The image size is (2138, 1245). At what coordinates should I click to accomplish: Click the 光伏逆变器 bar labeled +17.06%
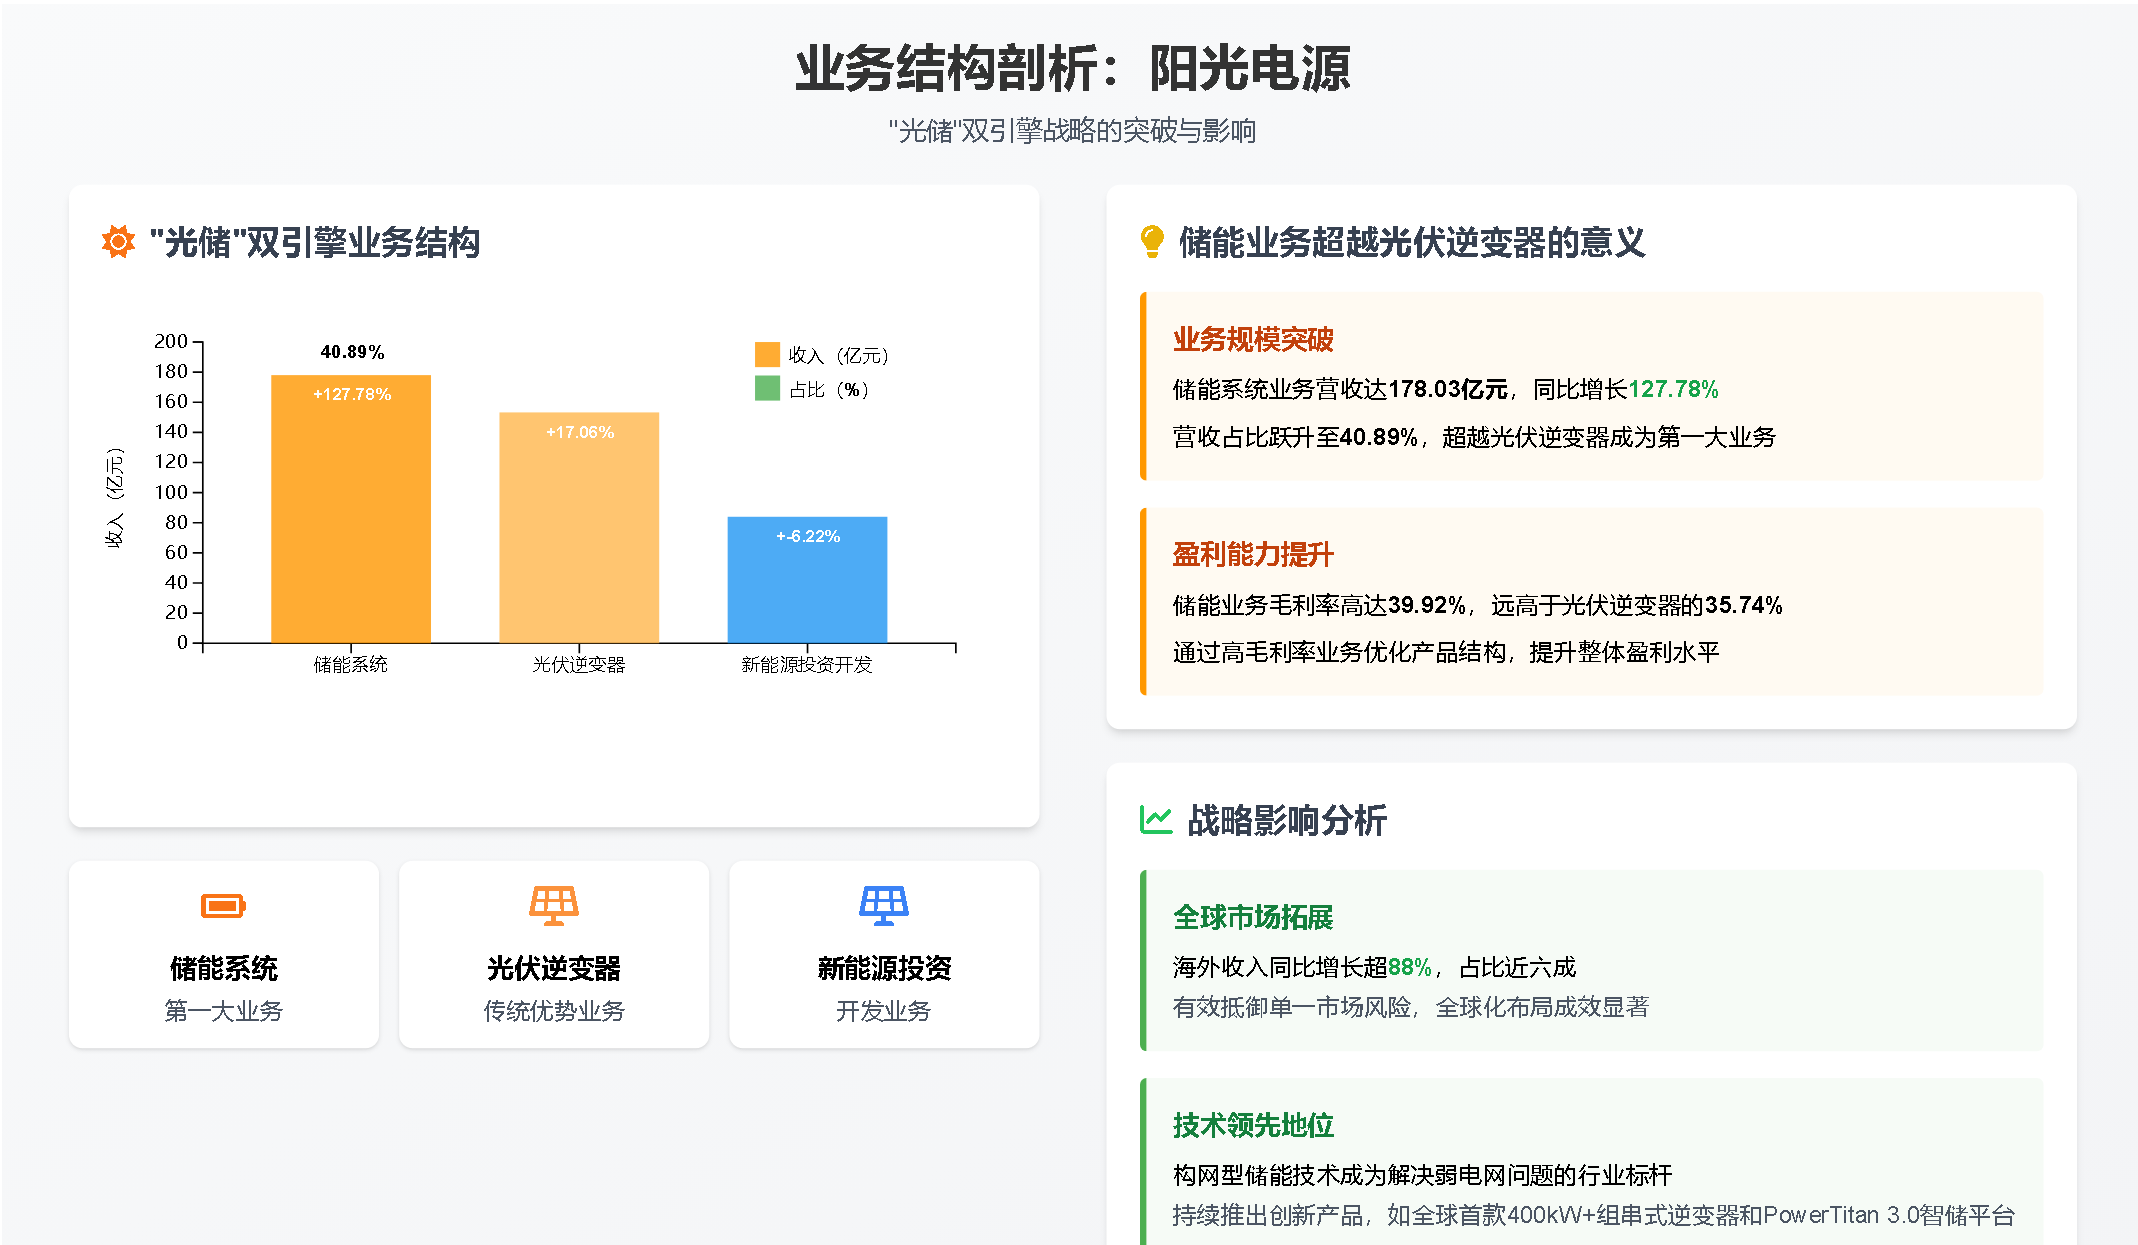[579, 528]
